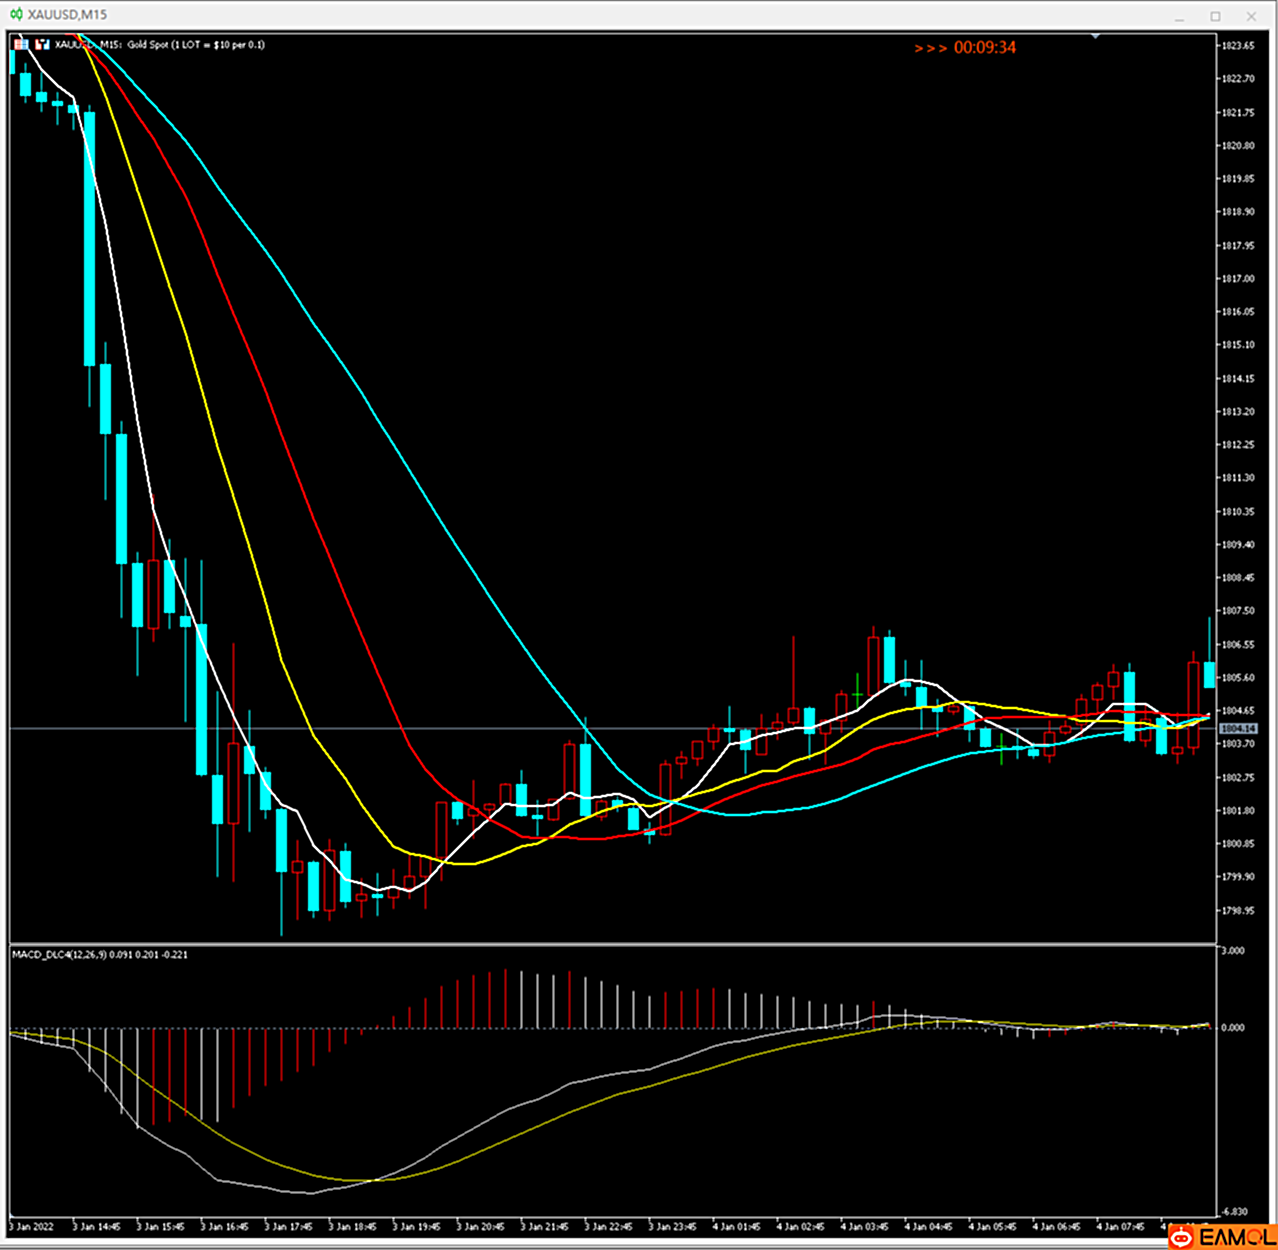Click the candle countdown timer 00:09:34
The height and width of the screenshot is (1250, 1278).
point(984,48)
